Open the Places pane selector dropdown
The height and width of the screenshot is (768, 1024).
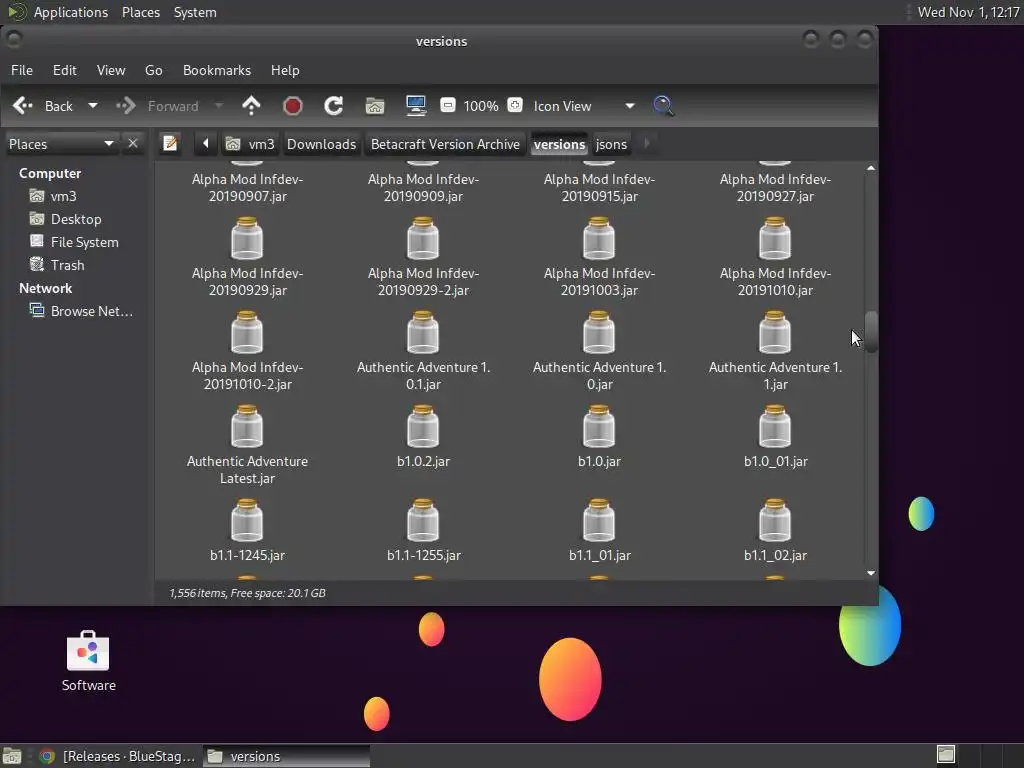[x=61, y=144]
